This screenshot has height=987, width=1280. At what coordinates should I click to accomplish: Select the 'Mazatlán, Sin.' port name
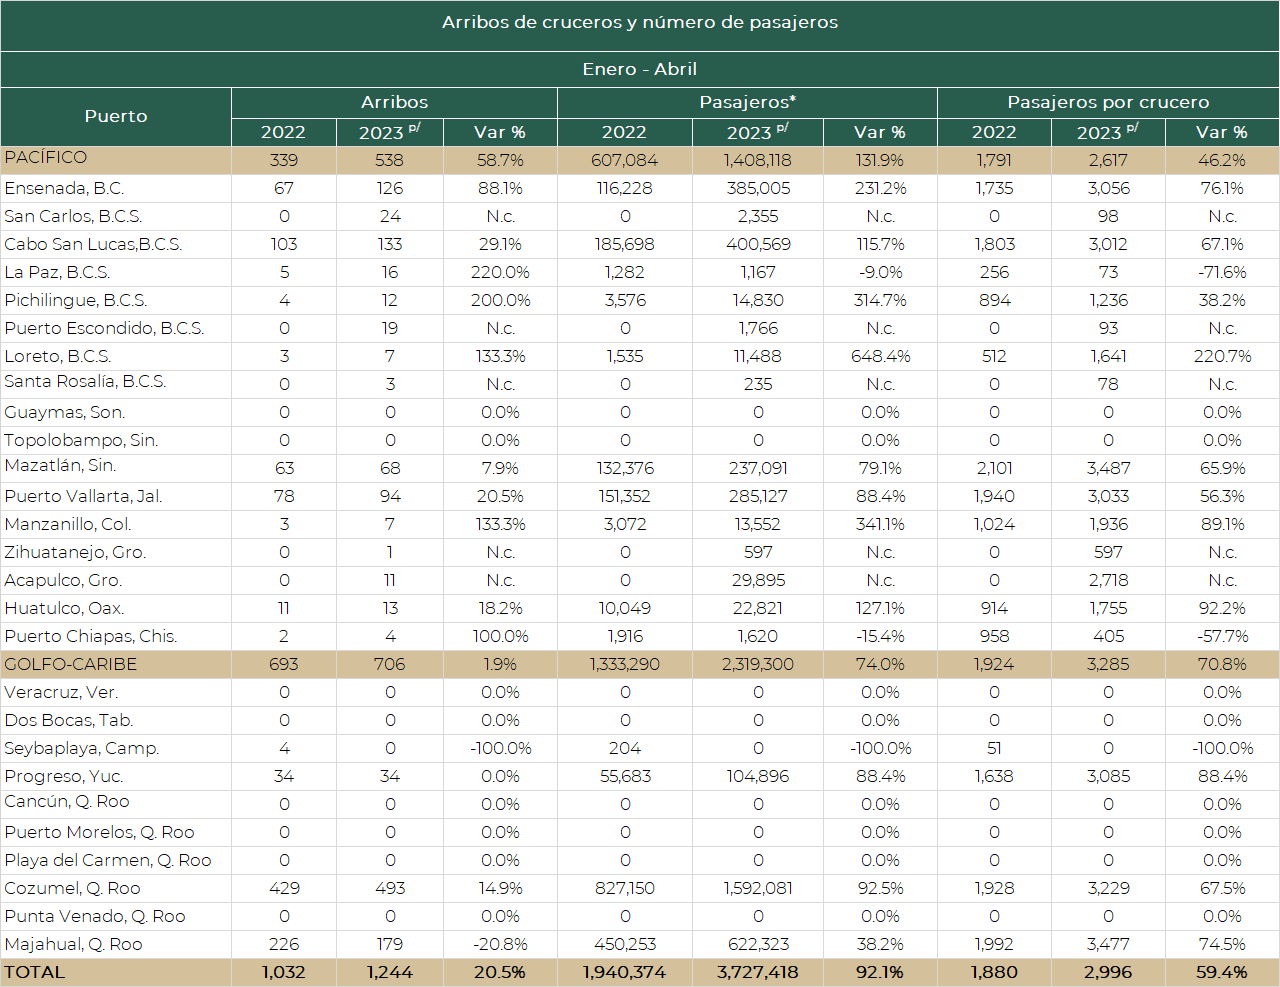pos(60,465)
